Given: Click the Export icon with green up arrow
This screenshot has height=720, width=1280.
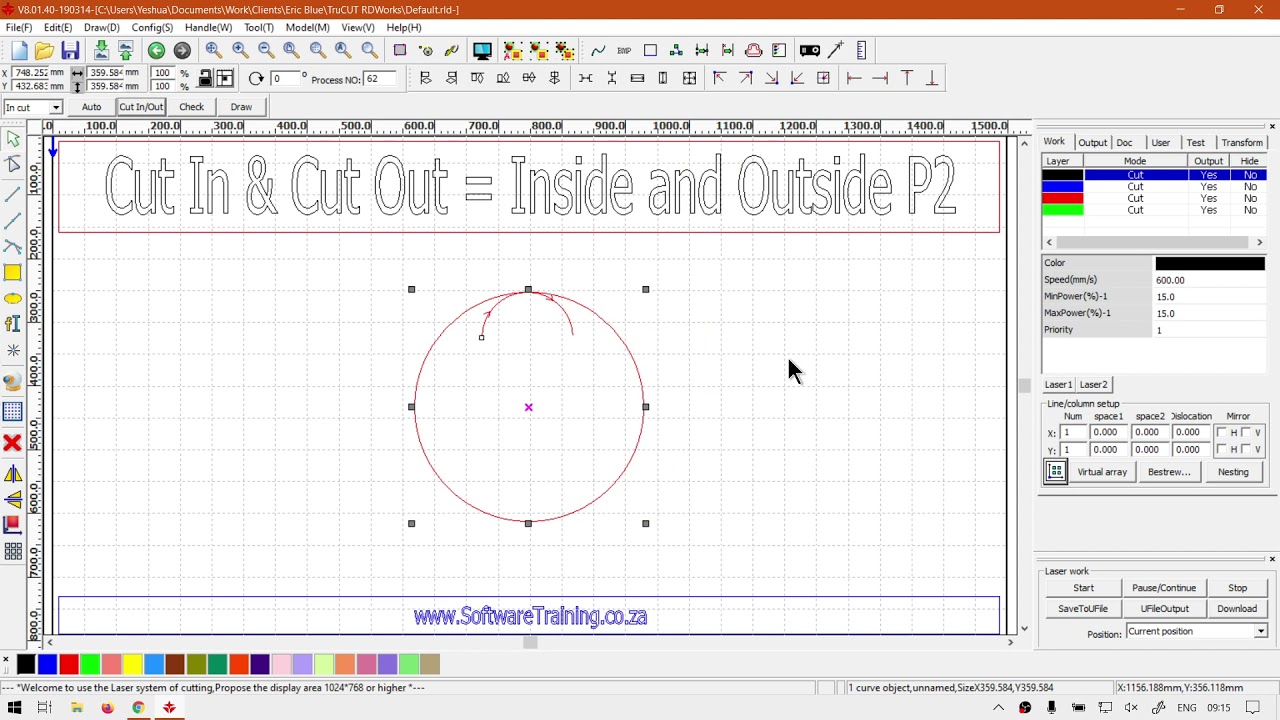Looking at the screenshot, I should pyautogui.click(x=126, y=51).
